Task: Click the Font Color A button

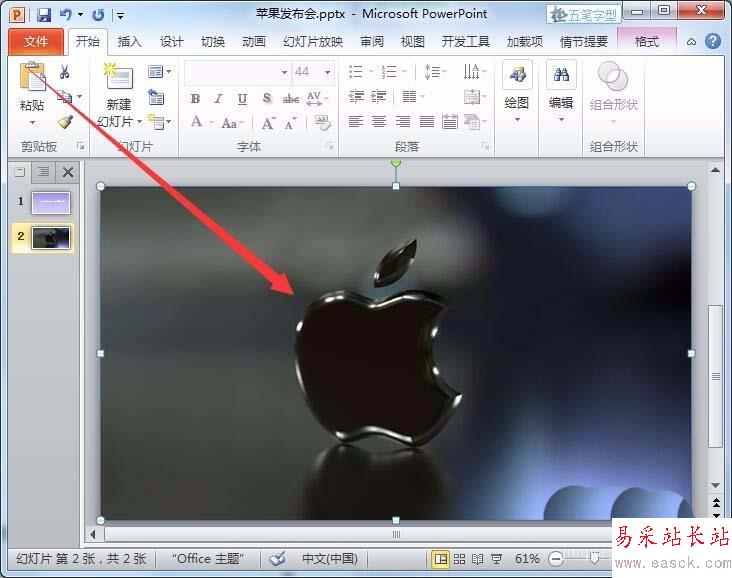Action: pyautogui.click(x=197, y=122)
